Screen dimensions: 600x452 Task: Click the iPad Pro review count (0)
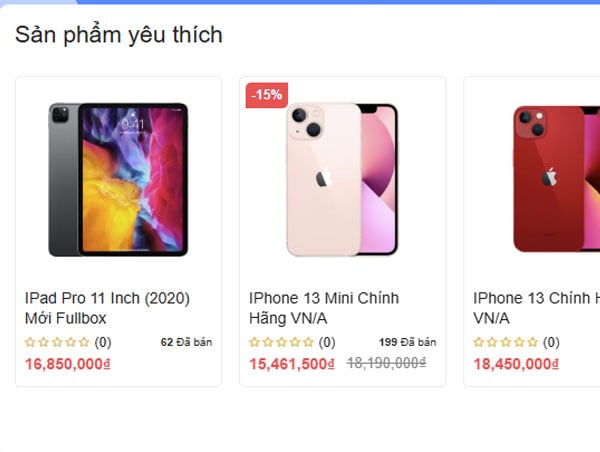pyautogui.click(x=103, y=342)
